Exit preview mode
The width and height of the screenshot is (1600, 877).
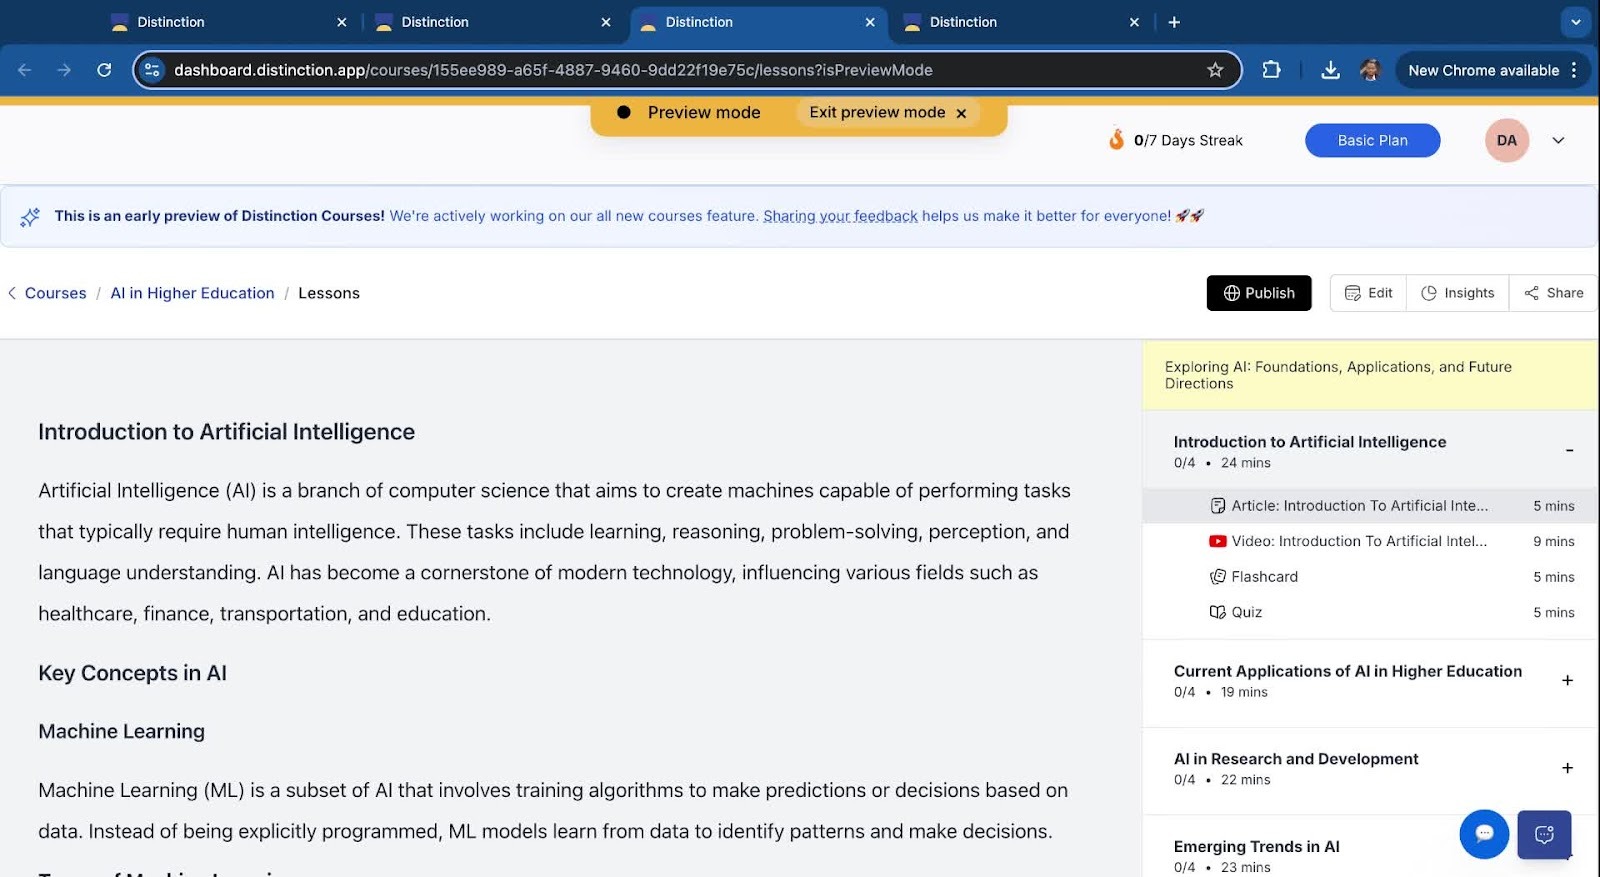click(x=886, y=113)
